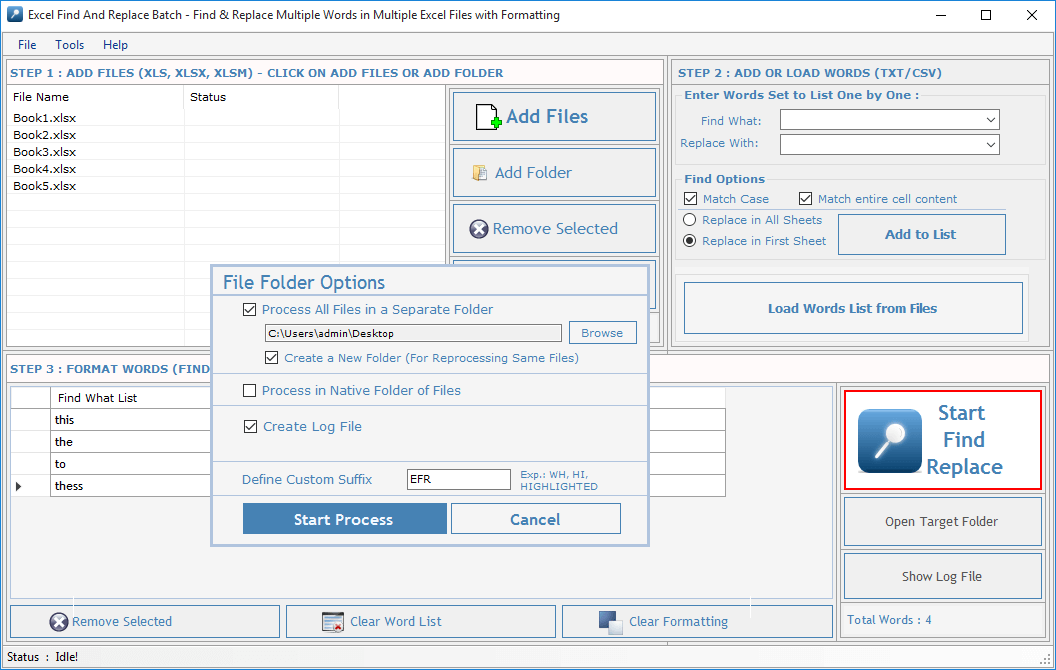Click the bottom Remove Selected X icon
Image resolution: width=1056 pixels, height=670 pixels.
click(59, 622)
